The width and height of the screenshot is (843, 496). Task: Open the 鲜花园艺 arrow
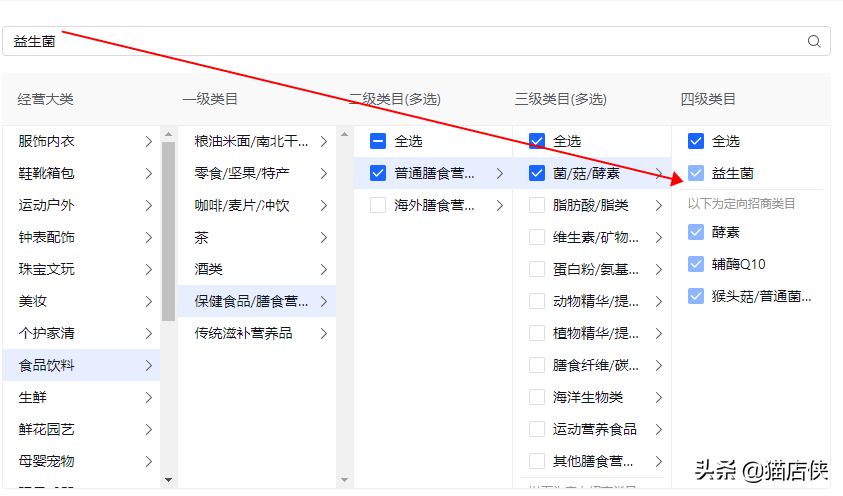[x=149, y=429]
